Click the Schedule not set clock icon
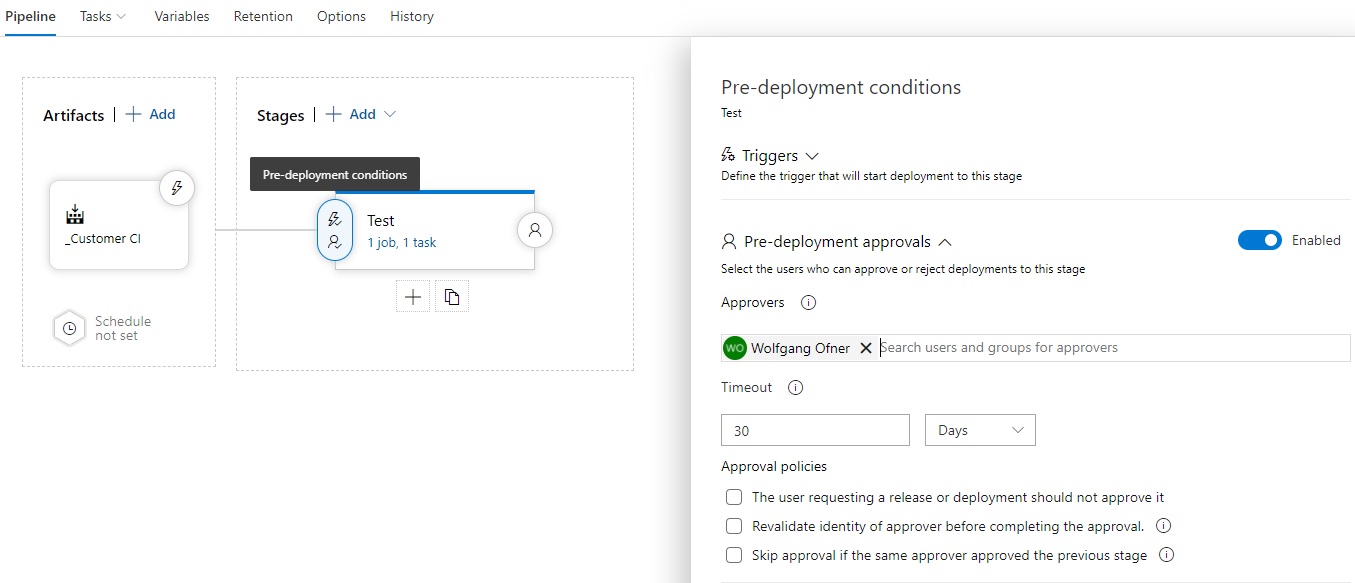Viewport: 1355px width, 583px height. pos(69,328)
